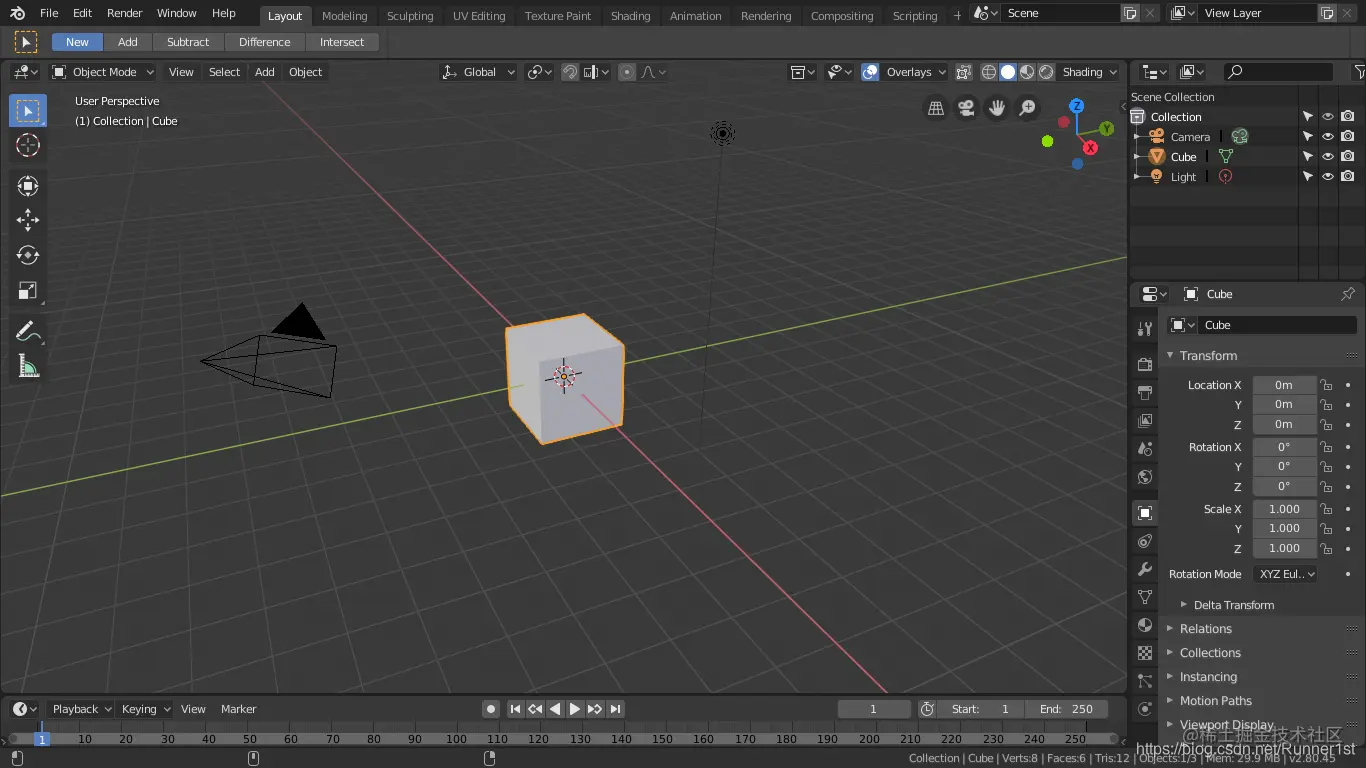Screen dimensions: 1366x768
Task: Toggle snapping magnet in viewport header
Action: (x=570, y=72)
